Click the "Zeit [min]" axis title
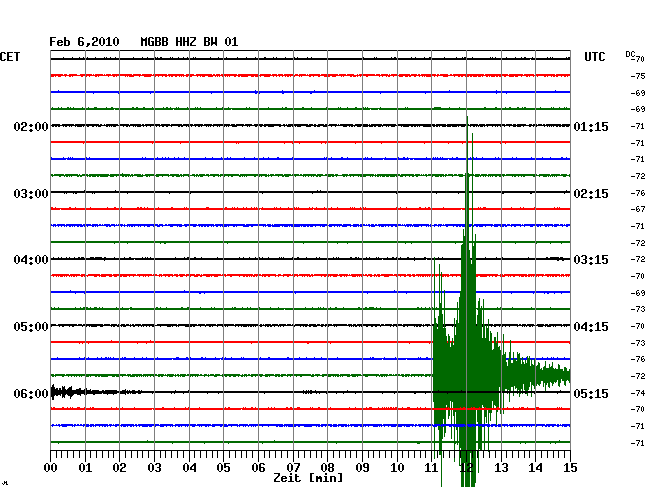 click(308, 478)
